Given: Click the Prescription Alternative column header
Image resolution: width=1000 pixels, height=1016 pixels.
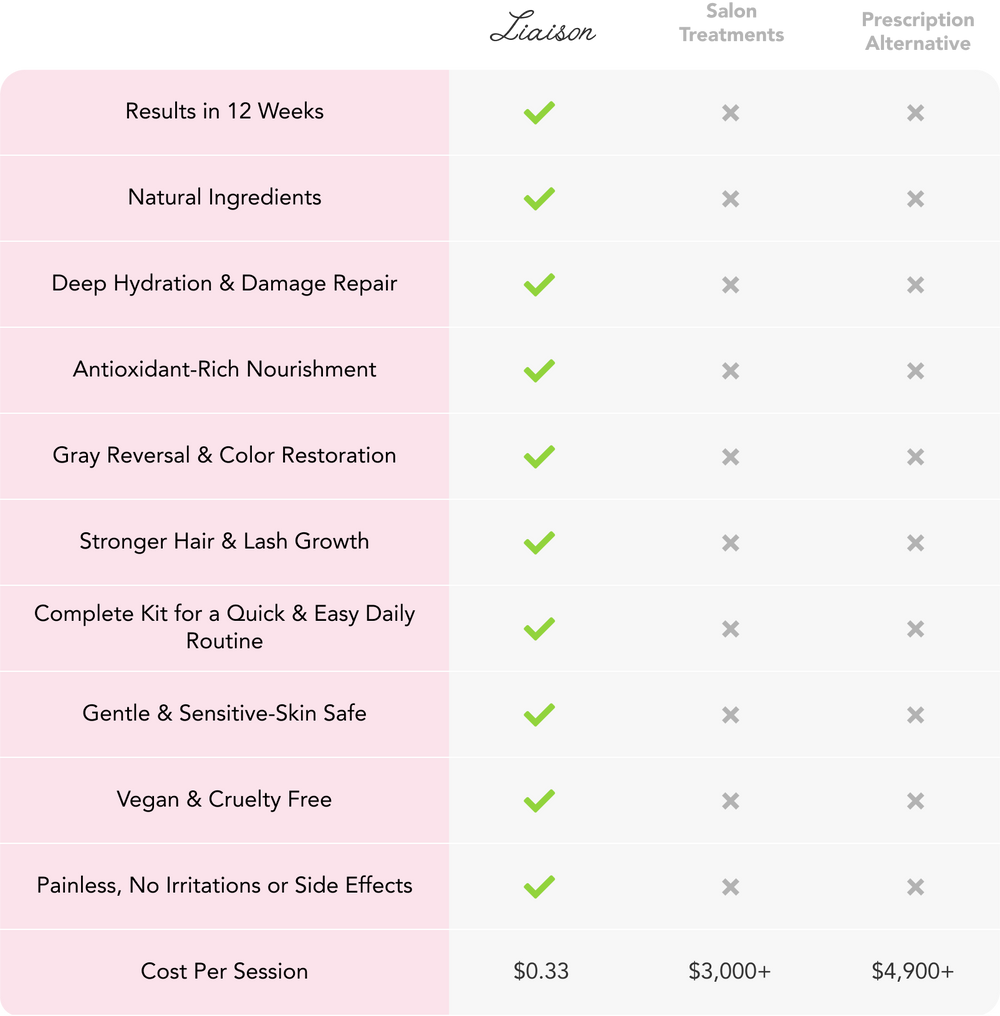Looking at the screenshot, I should coord(916,32).
